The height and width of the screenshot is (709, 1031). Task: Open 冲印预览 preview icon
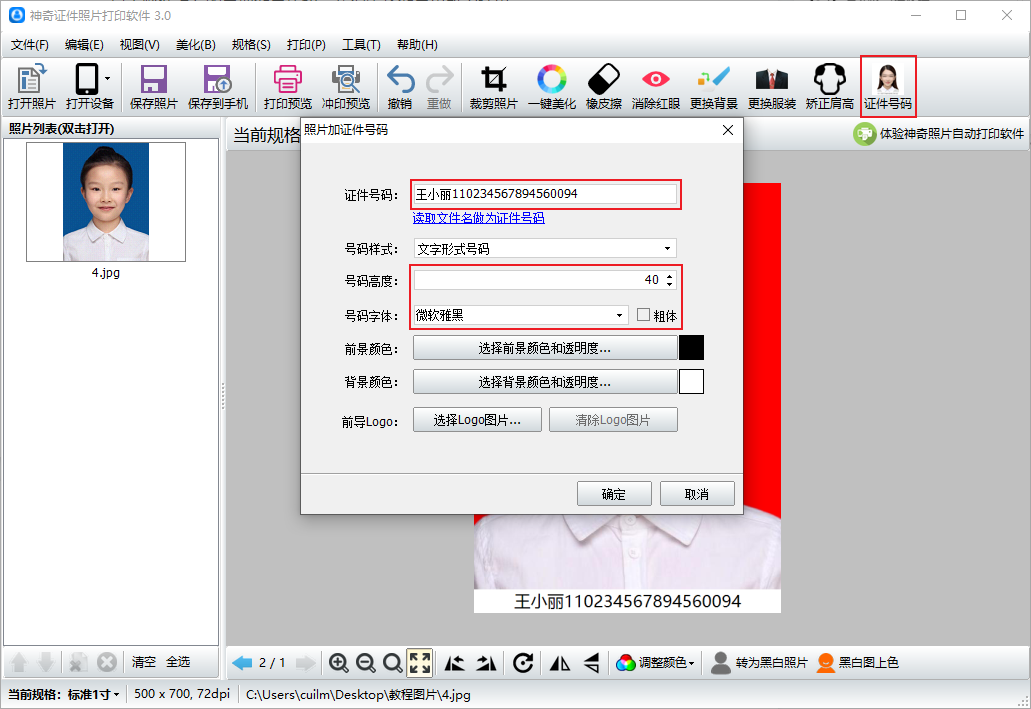(345, 86)
